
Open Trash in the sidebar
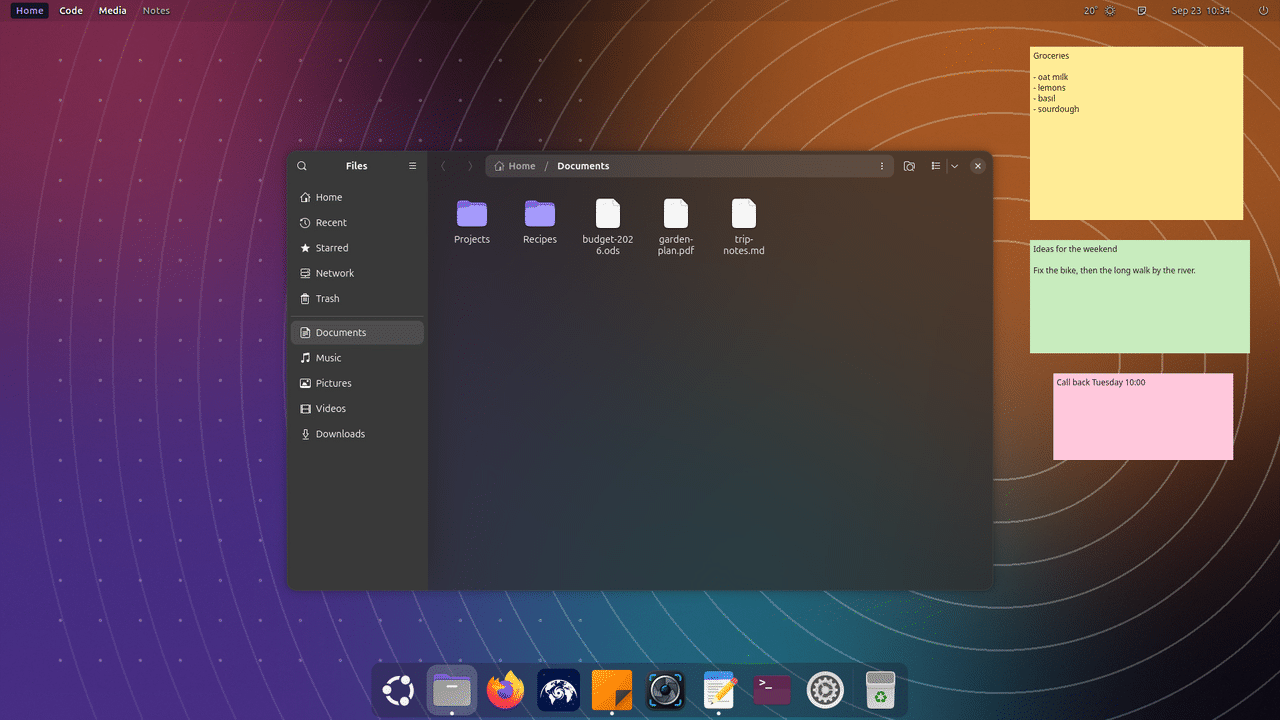357,298
